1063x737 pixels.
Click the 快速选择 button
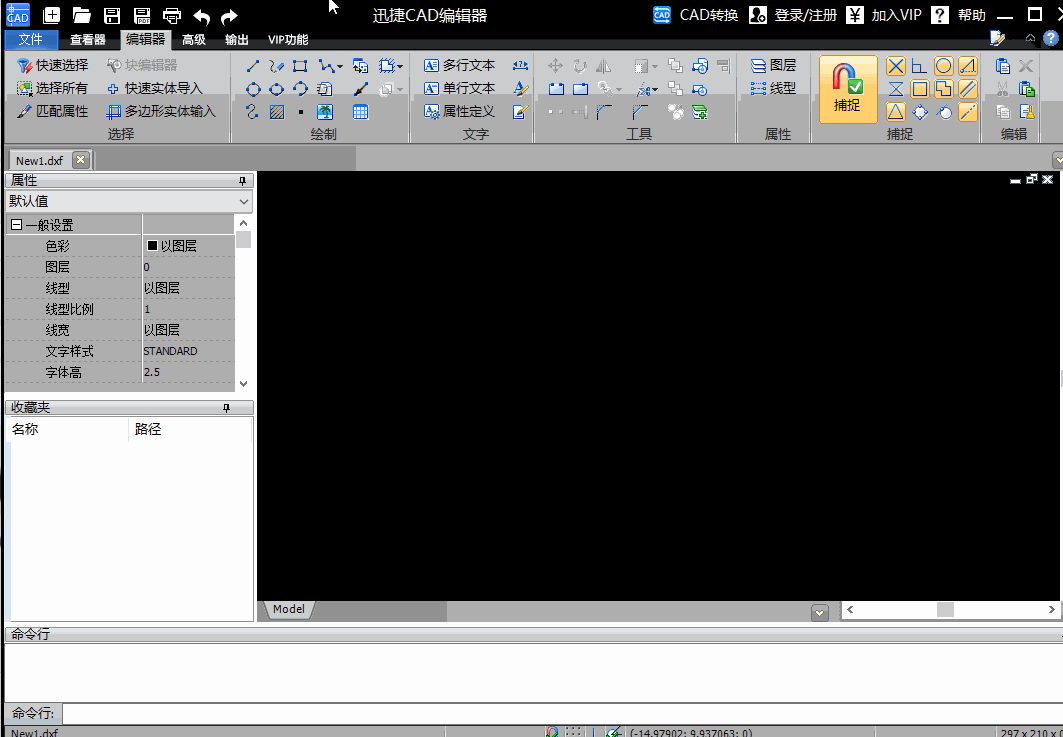53,65
